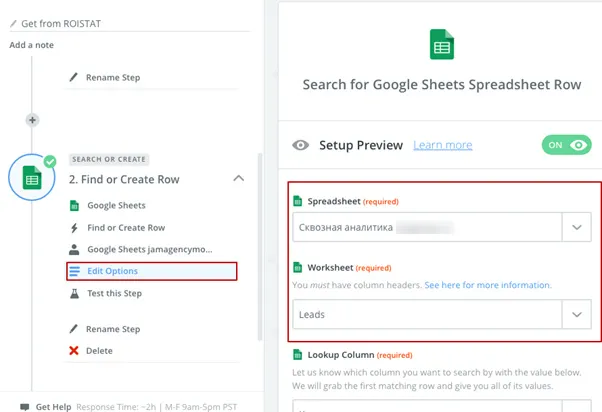This screenshot has height=412, width=602.
Task: Click the small sheets icon beside Google Sheets
Action: (74, 206)
